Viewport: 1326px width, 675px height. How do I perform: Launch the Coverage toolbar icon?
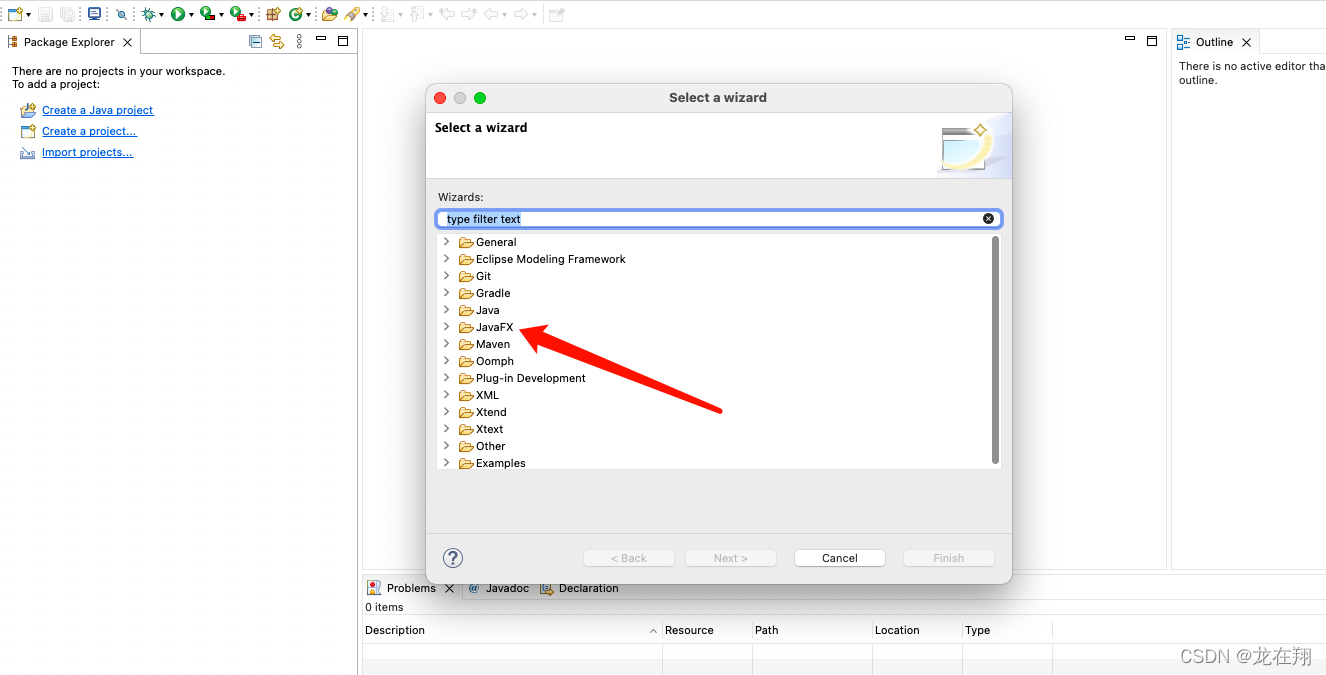click(207, 14)
